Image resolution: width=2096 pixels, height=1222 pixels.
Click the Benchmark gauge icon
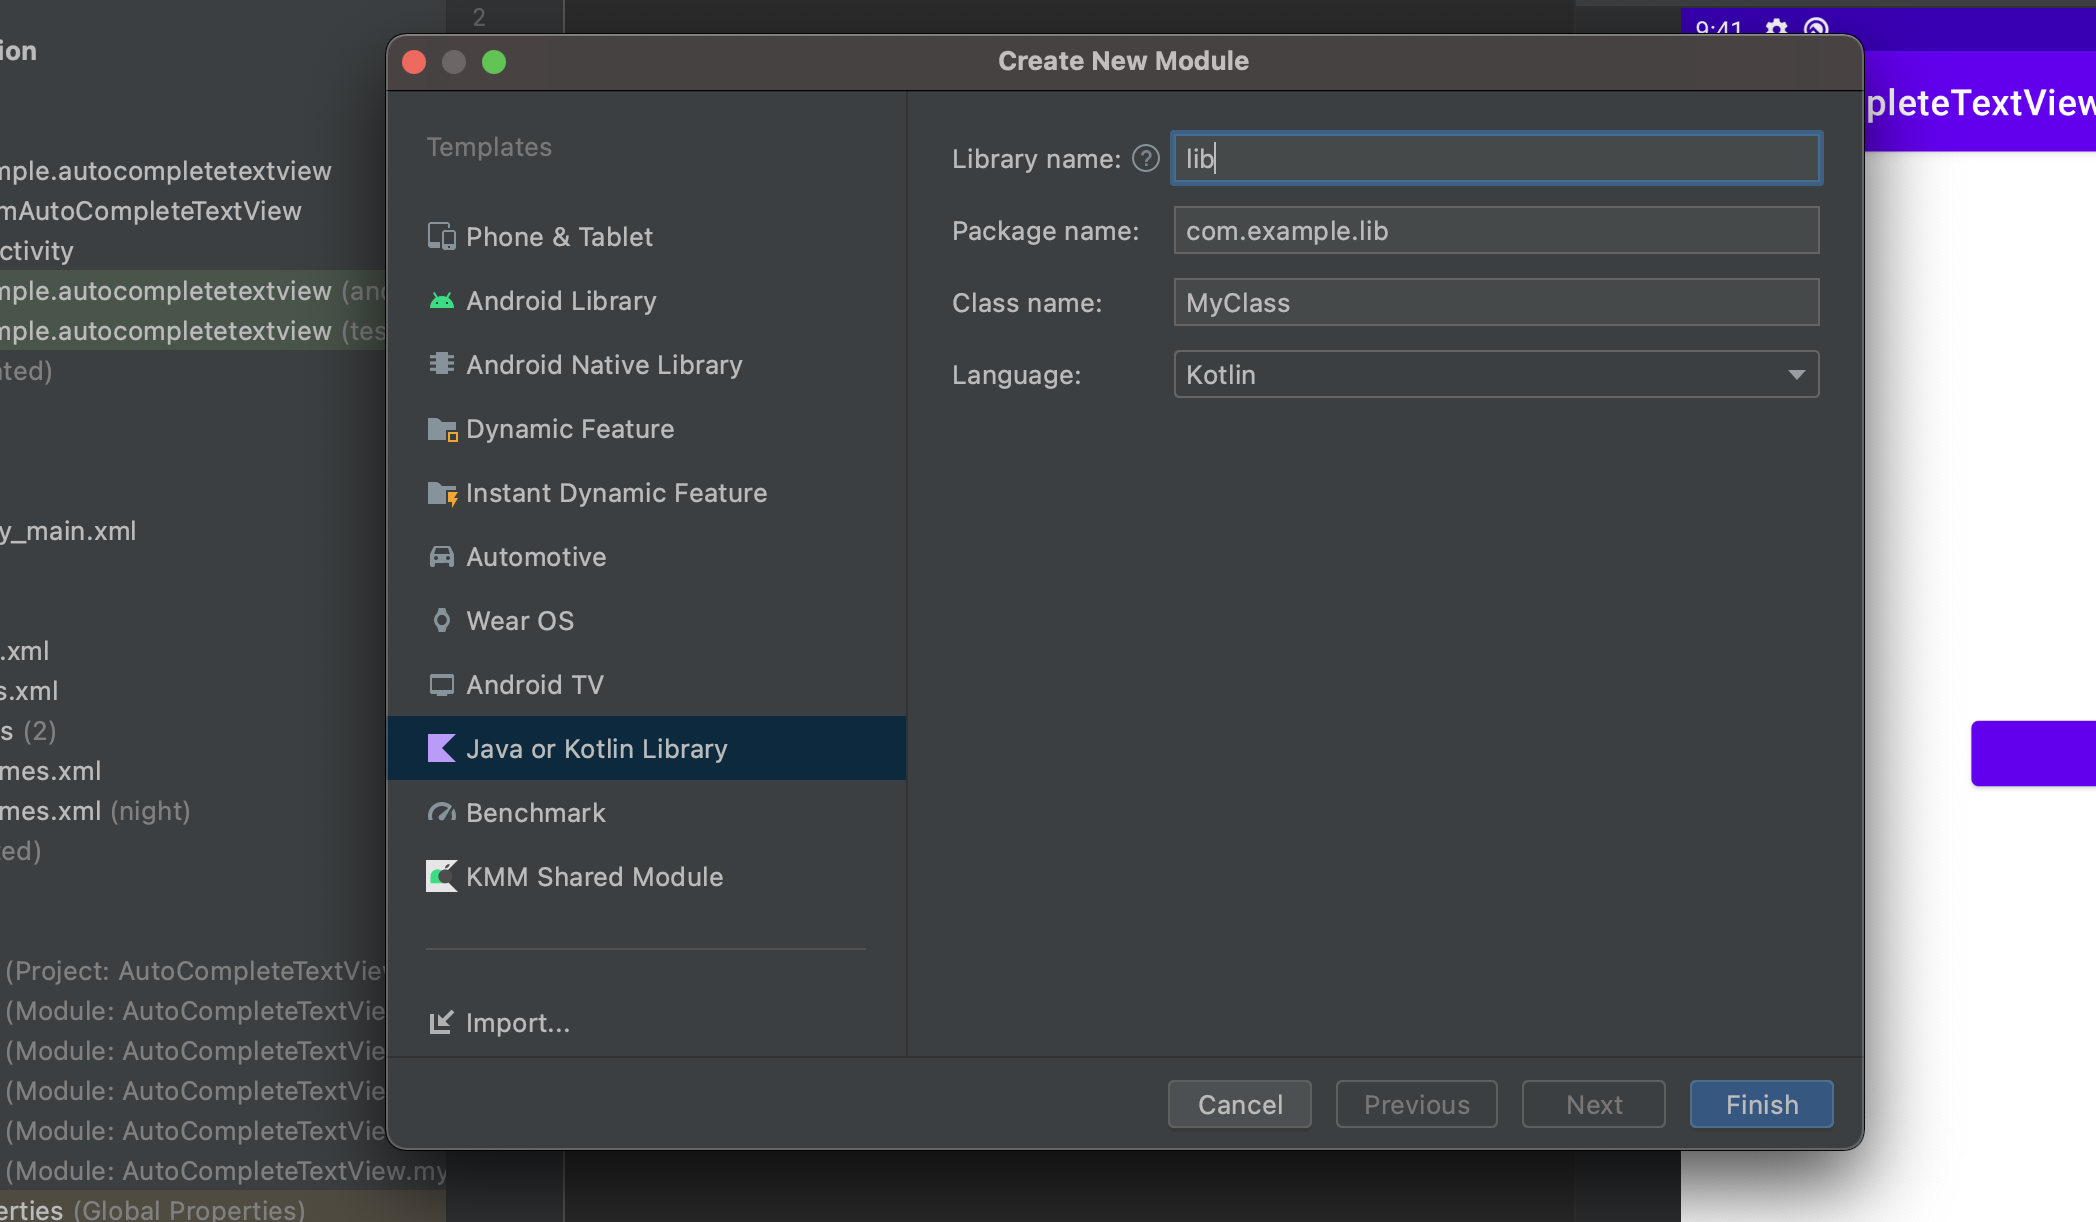click(441, 813)
